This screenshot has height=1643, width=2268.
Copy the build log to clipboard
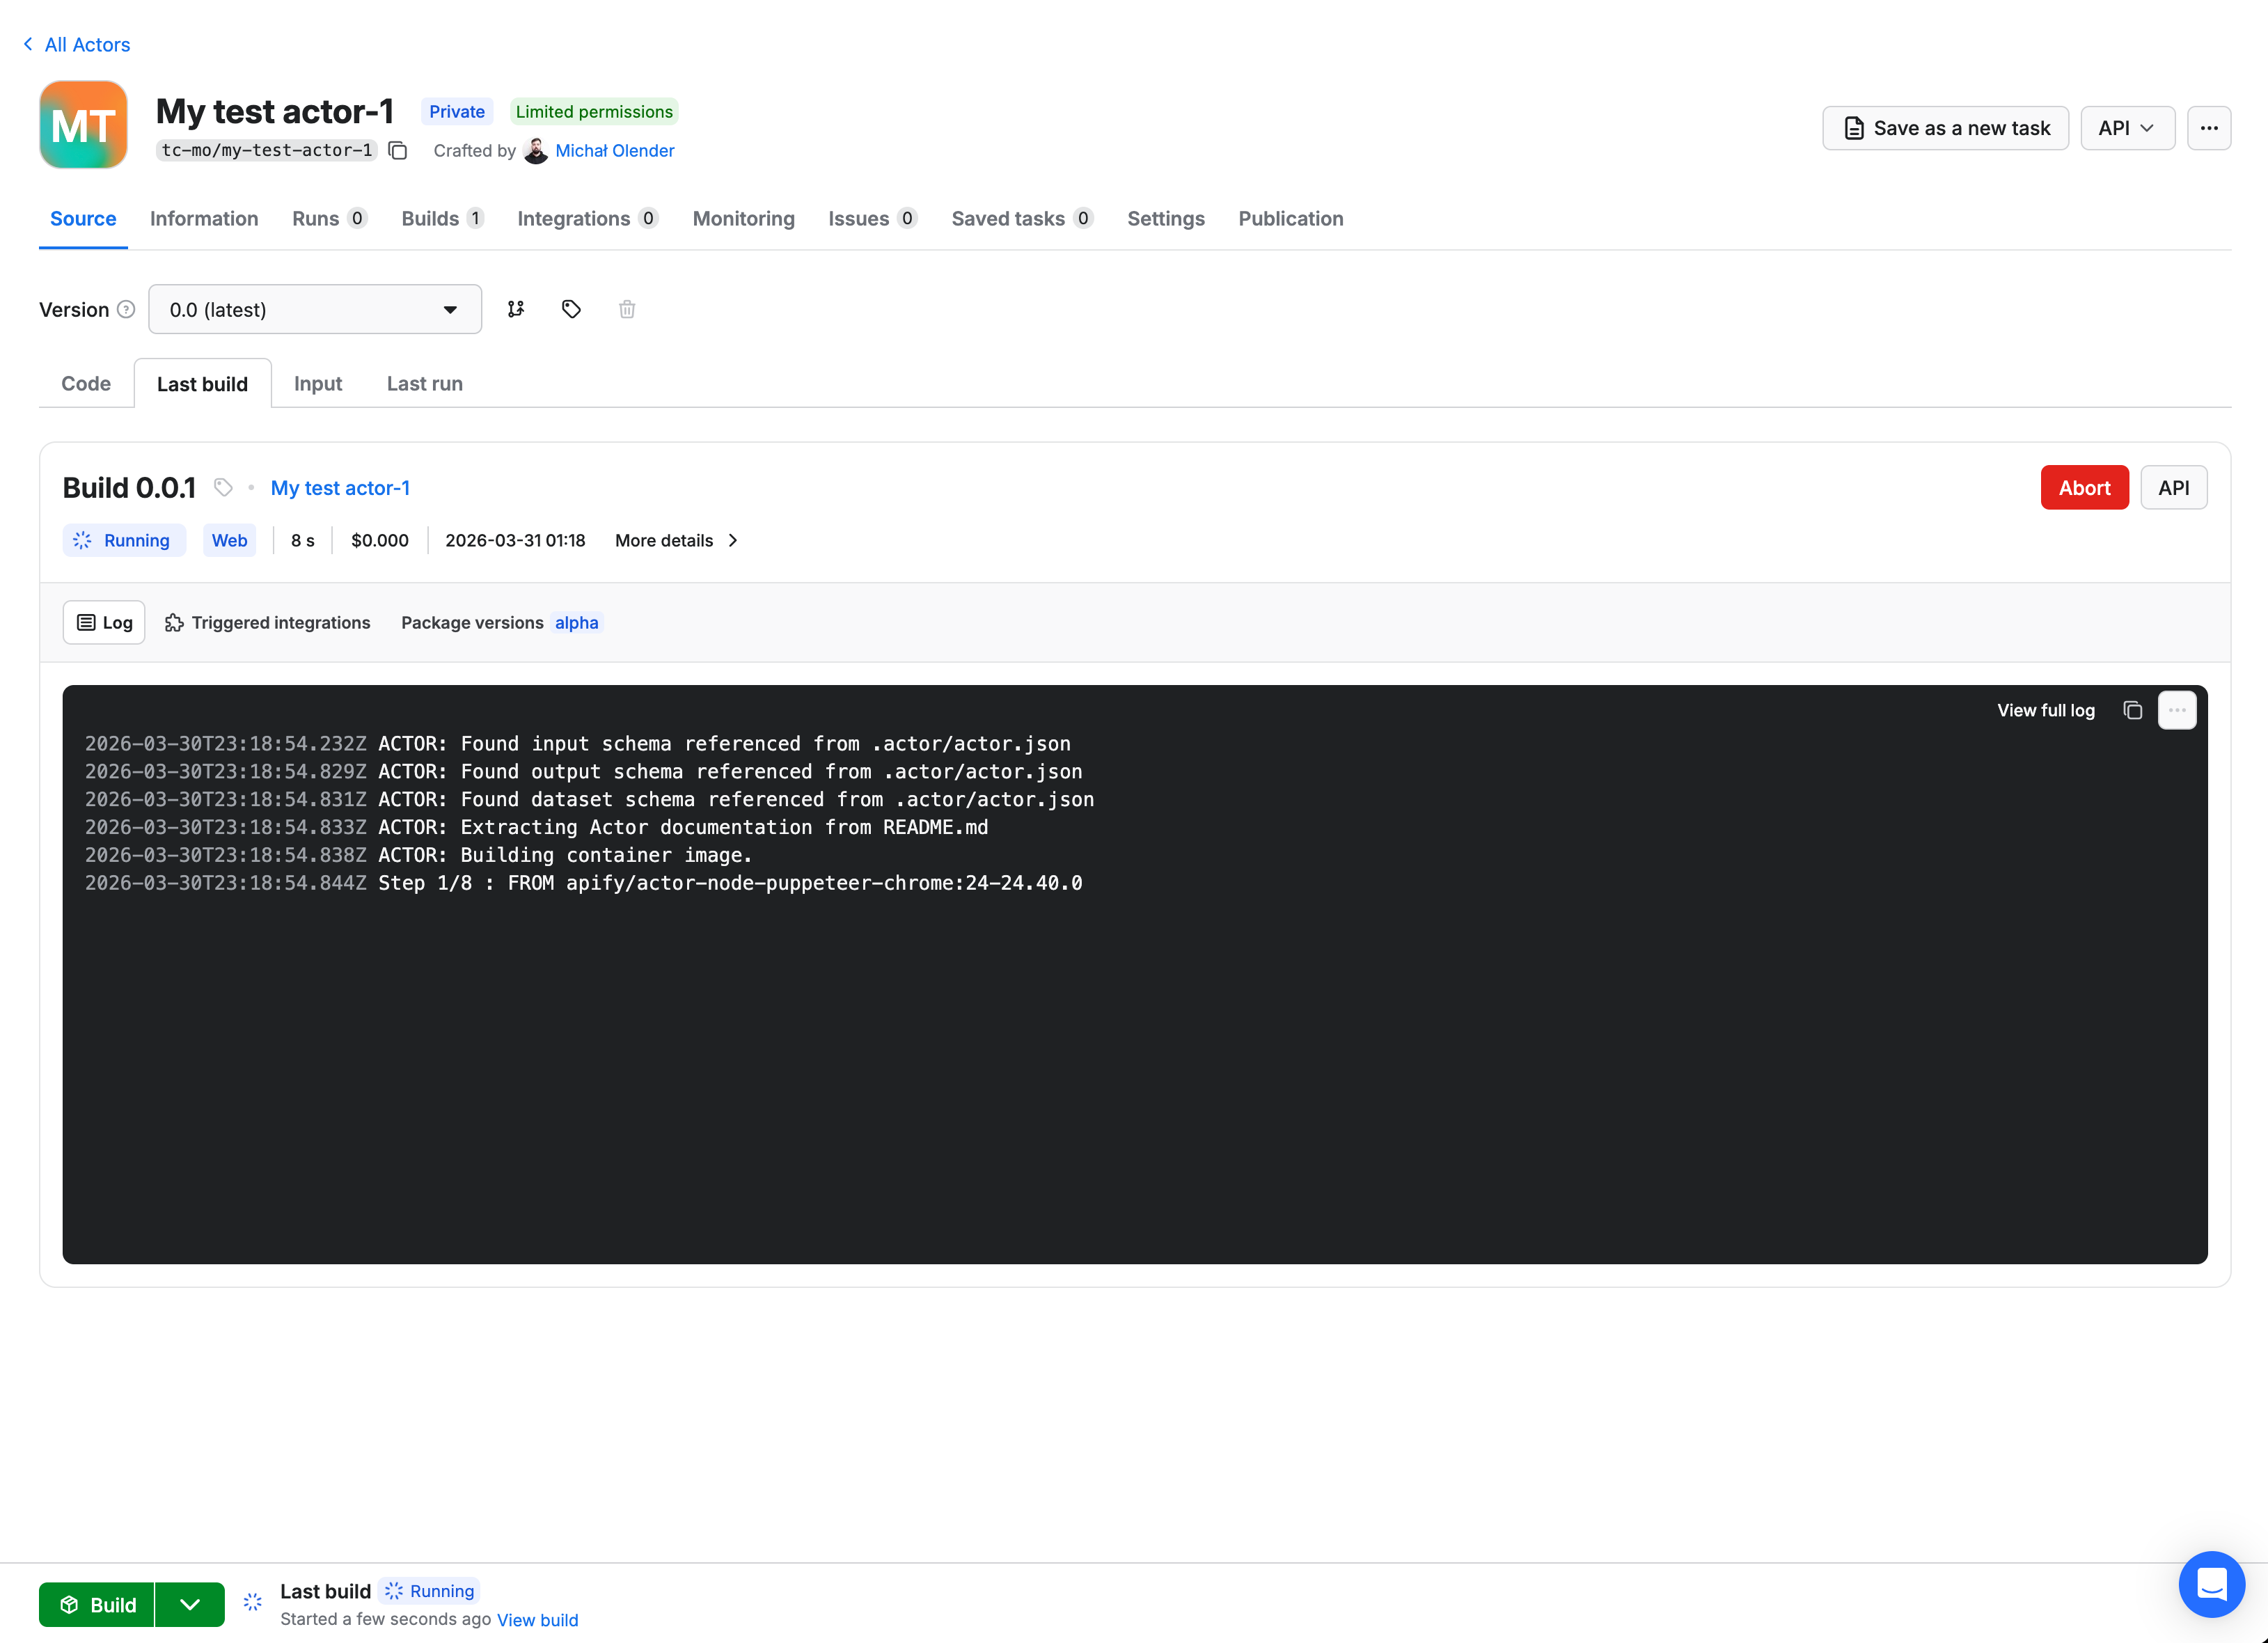pyautogui.click(x=2132, y=710)
